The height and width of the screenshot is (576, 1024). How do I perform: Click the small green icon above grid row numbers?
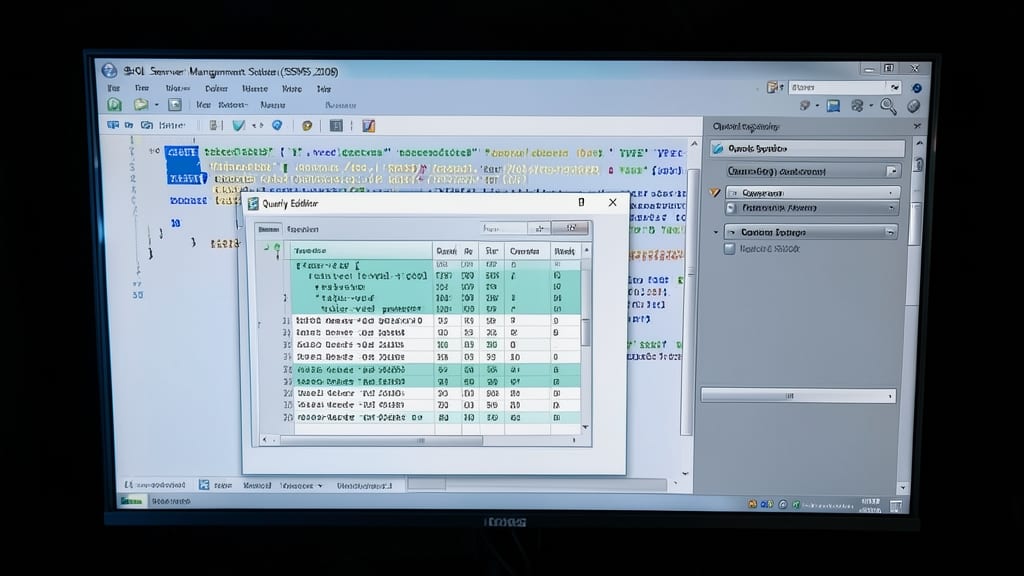point(277,249)
